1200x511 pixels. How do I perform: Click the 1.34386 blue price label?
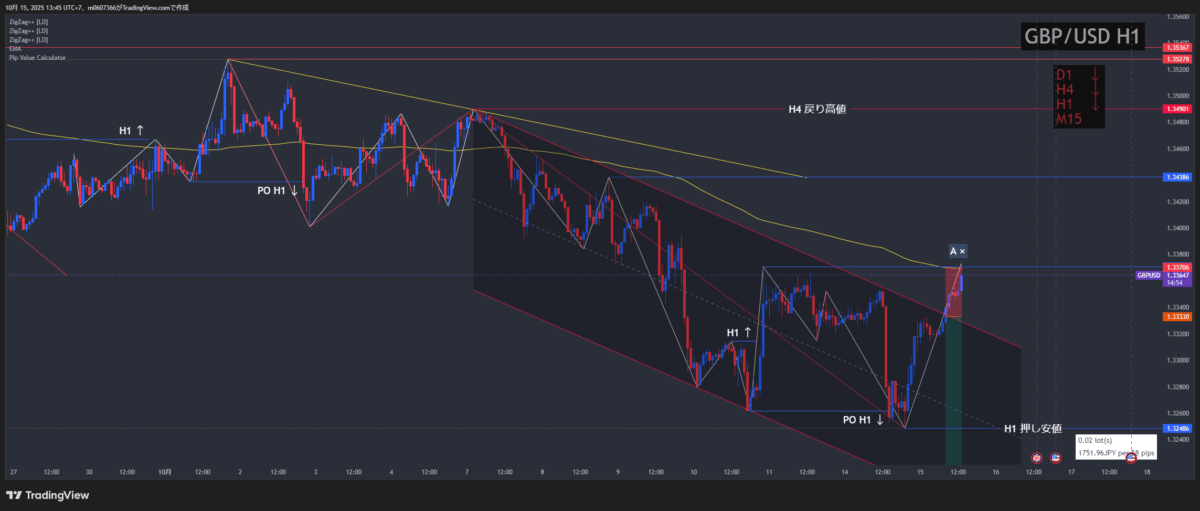coord(1177,177)
